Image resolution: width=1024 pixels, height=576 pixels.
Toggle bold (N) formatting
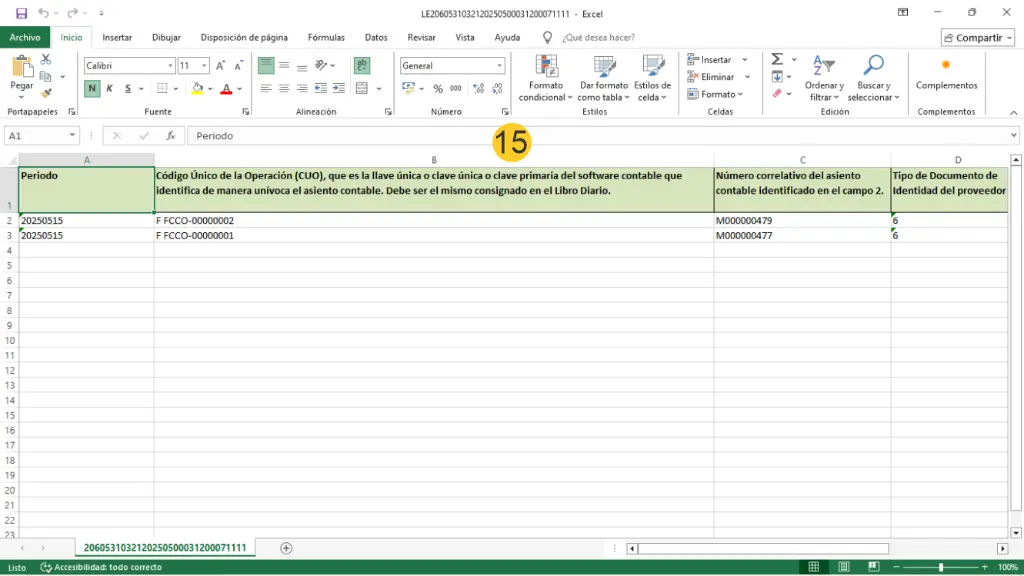[92, 88]
